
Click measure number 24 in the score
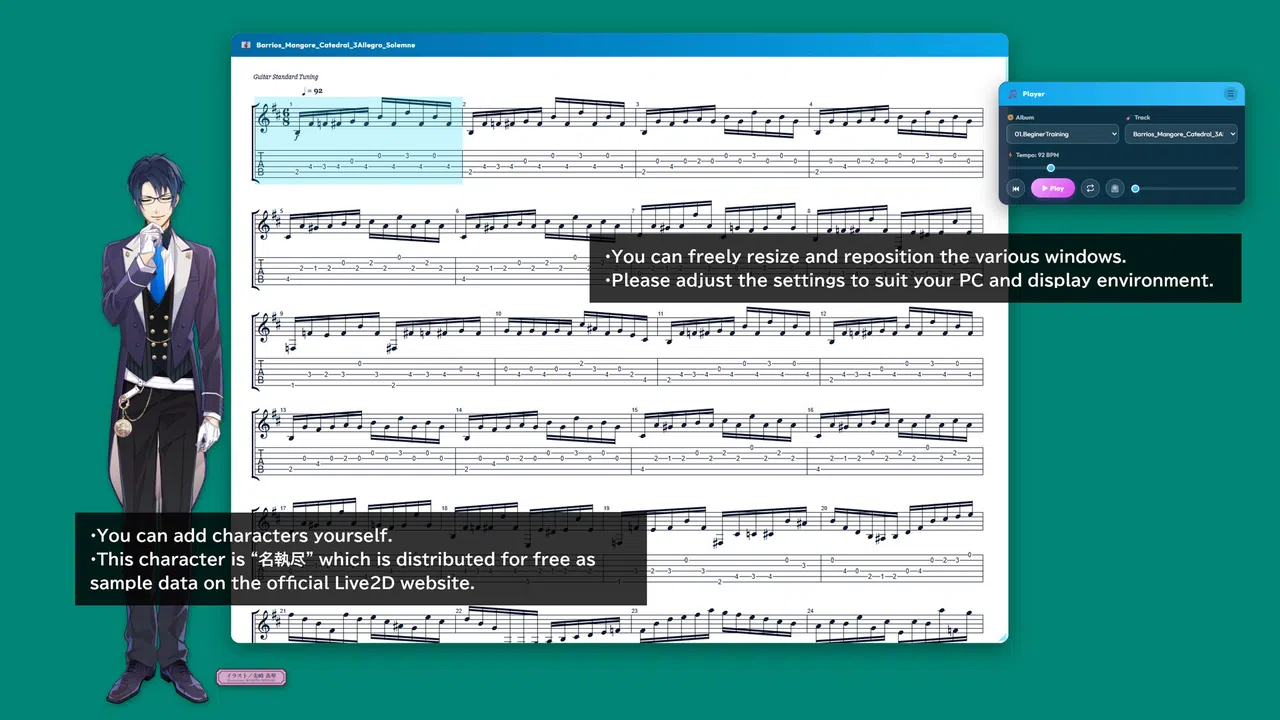tap(810, 610)
